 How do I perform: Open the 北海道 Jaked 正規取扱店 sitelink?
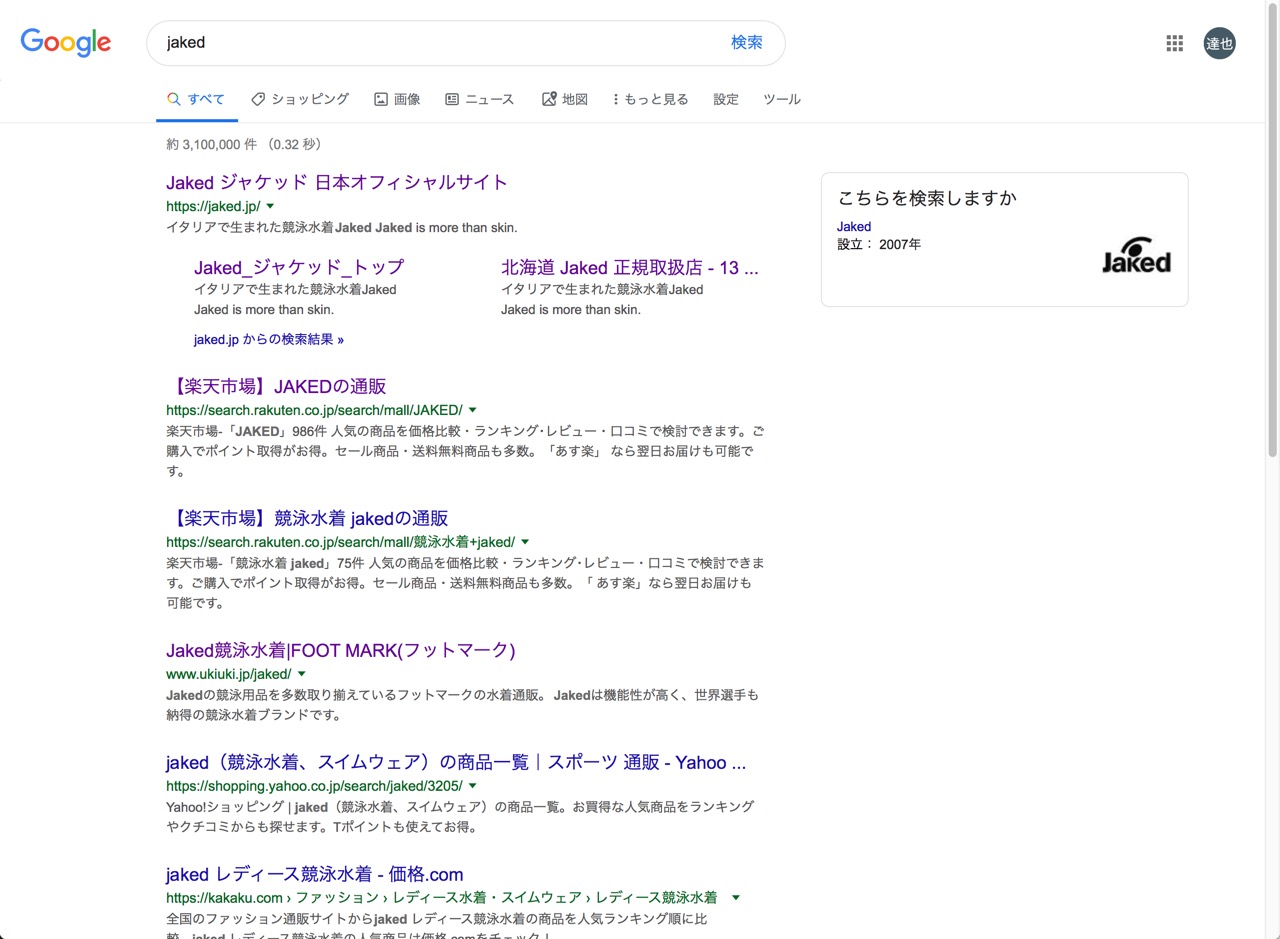pos(630,267)
